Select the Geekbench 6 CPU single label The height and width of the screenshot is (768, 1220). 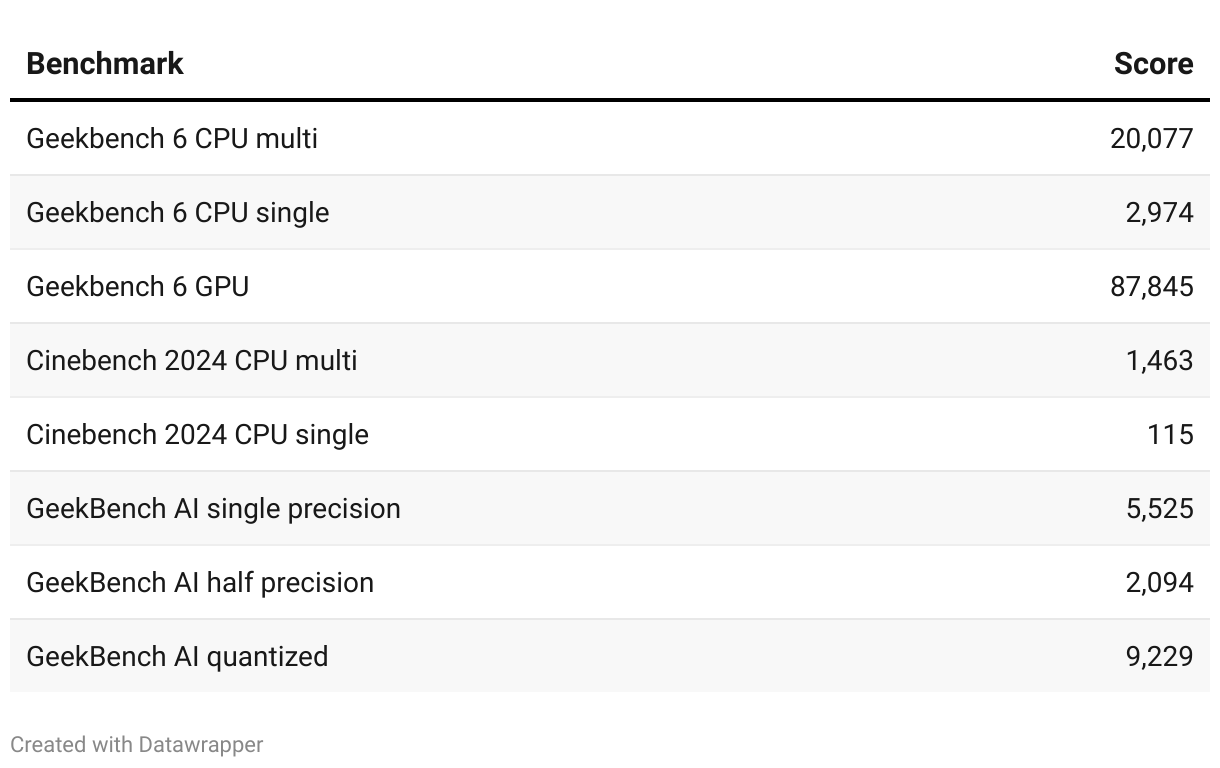click(177, 212)
